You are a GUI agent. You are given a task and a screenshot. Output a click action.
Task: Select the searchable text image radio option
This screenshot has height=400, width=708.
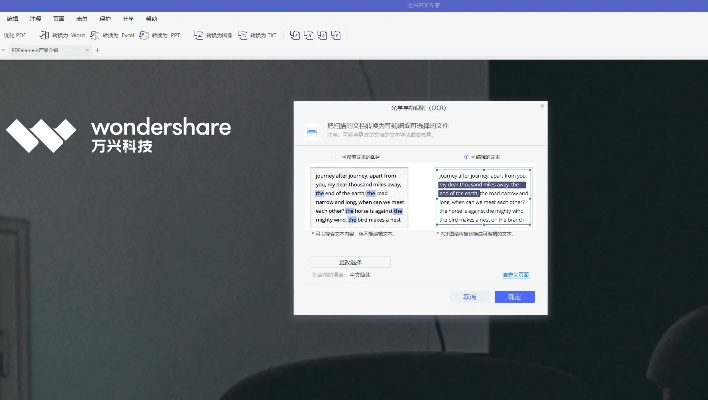pos(338,157)
